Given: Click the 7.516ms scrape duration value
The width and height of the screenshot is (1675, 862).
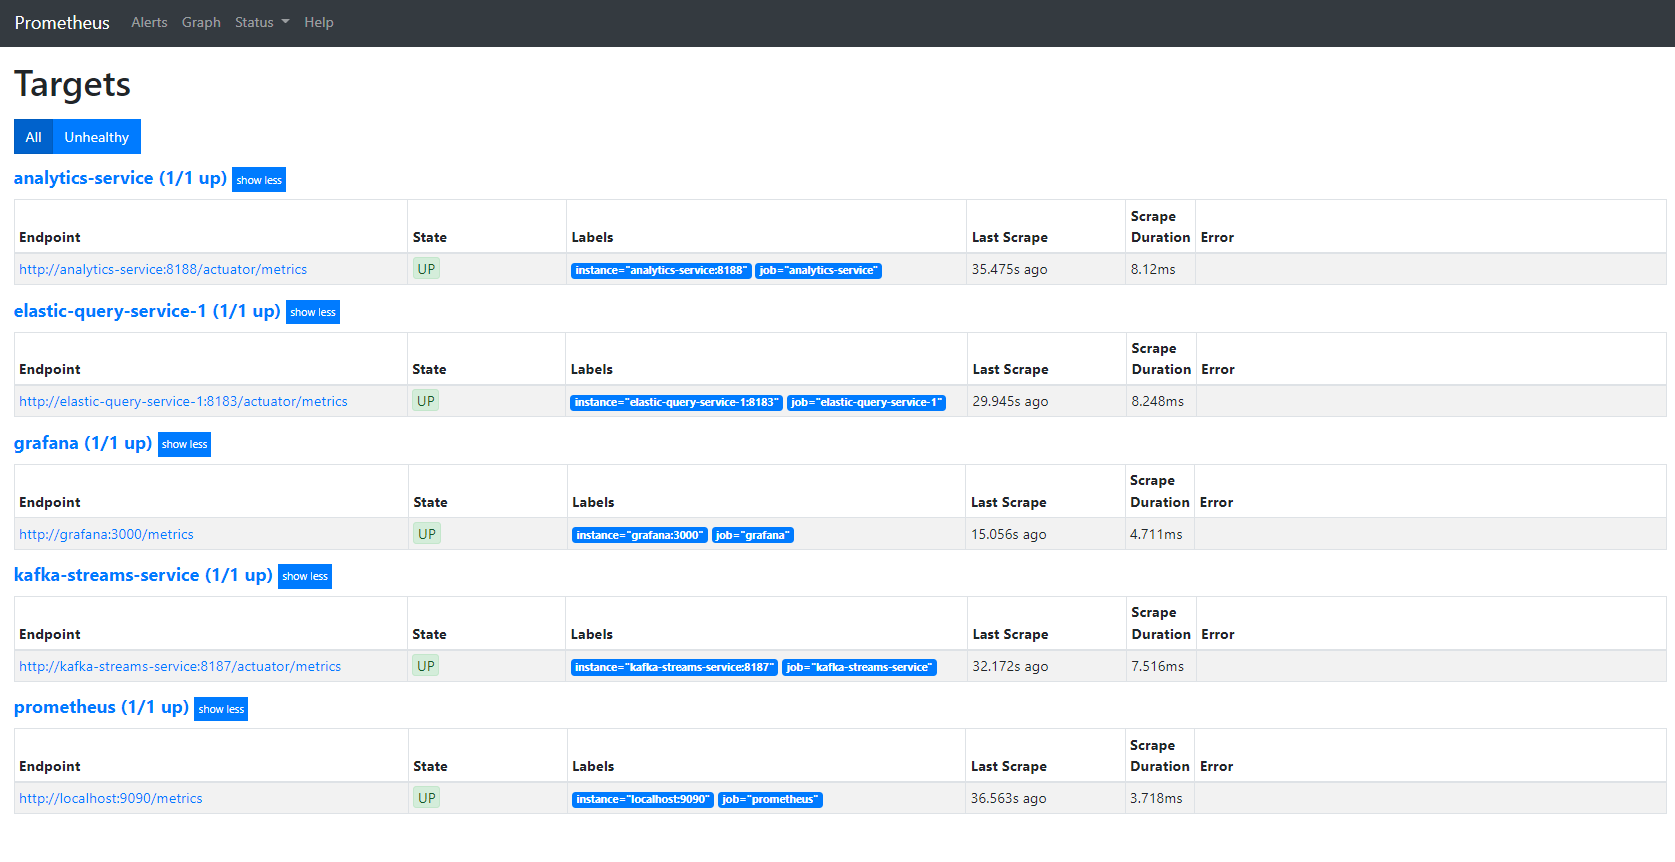Looking at the screenshot, I should pyautogui.click(x=1158, y=666).
